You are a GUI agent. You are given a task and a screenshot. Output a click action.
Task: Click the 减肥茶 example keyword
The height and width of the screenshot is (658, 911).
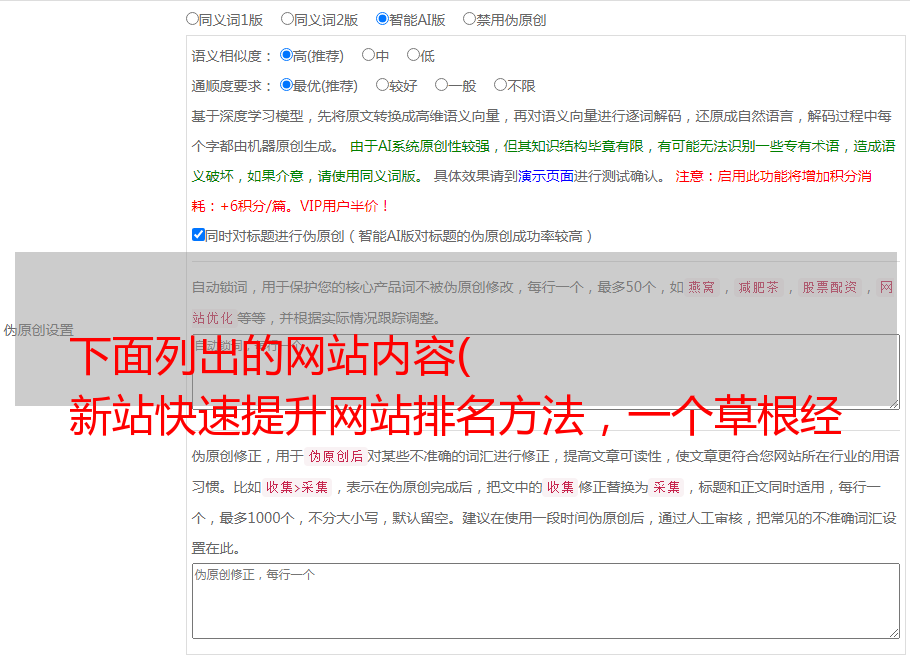(x=759, y=287)
